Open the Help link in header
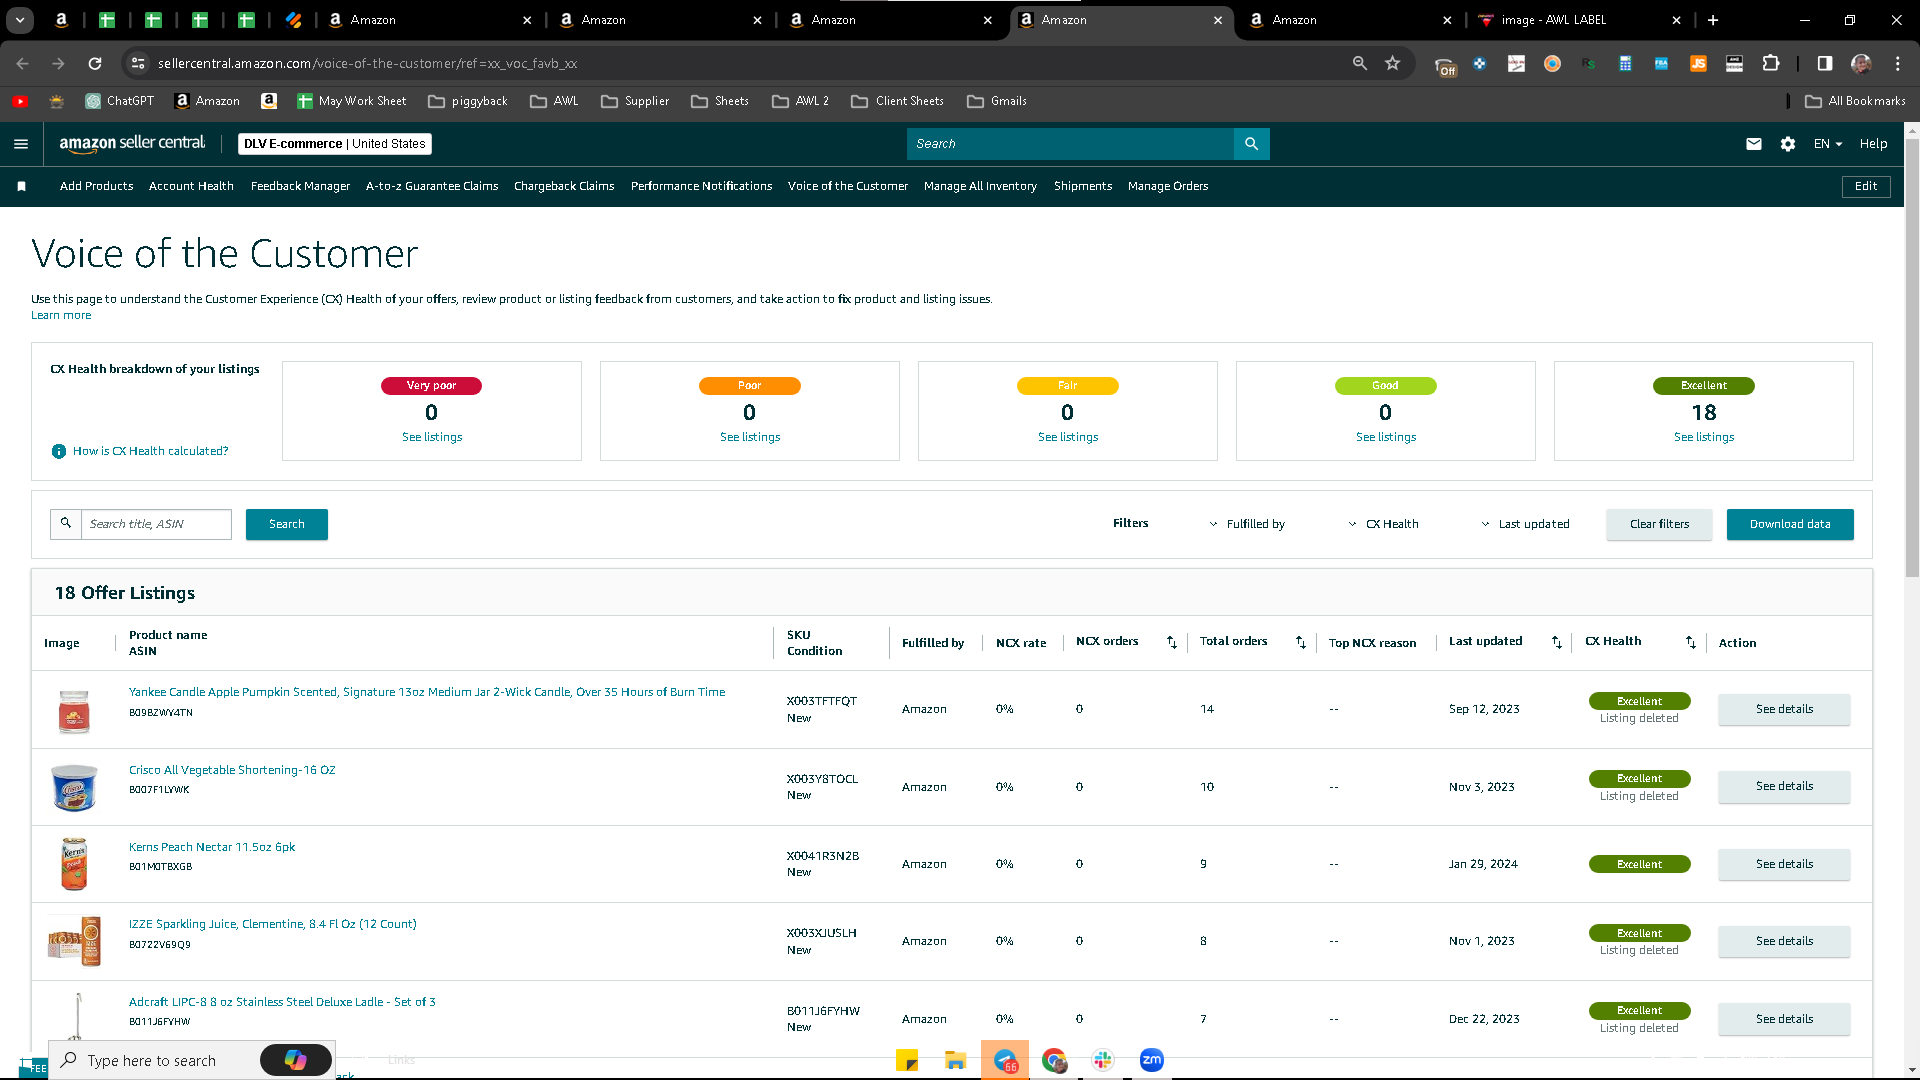The height and width of the screenshot is (1080, 1920). point(1873,144)
